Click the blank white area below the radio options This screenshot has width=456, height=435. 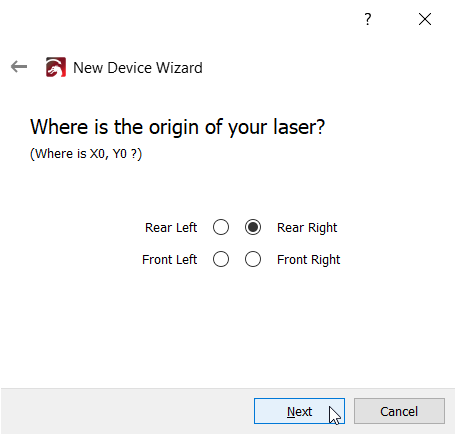[x=228, y=327]
